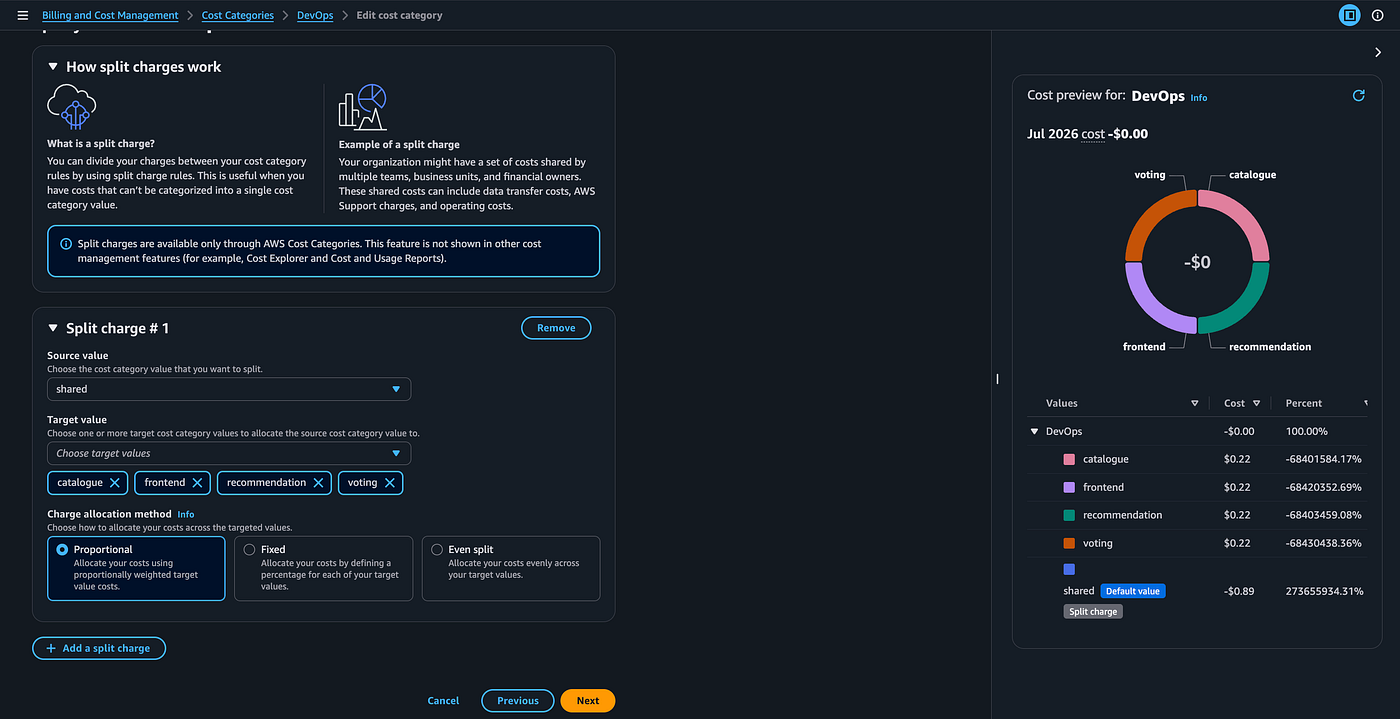Viewport: 1400px width, 719px height.
Task: Click Edit cost category breadcrumb text
Action: click(x=399, y=15)
